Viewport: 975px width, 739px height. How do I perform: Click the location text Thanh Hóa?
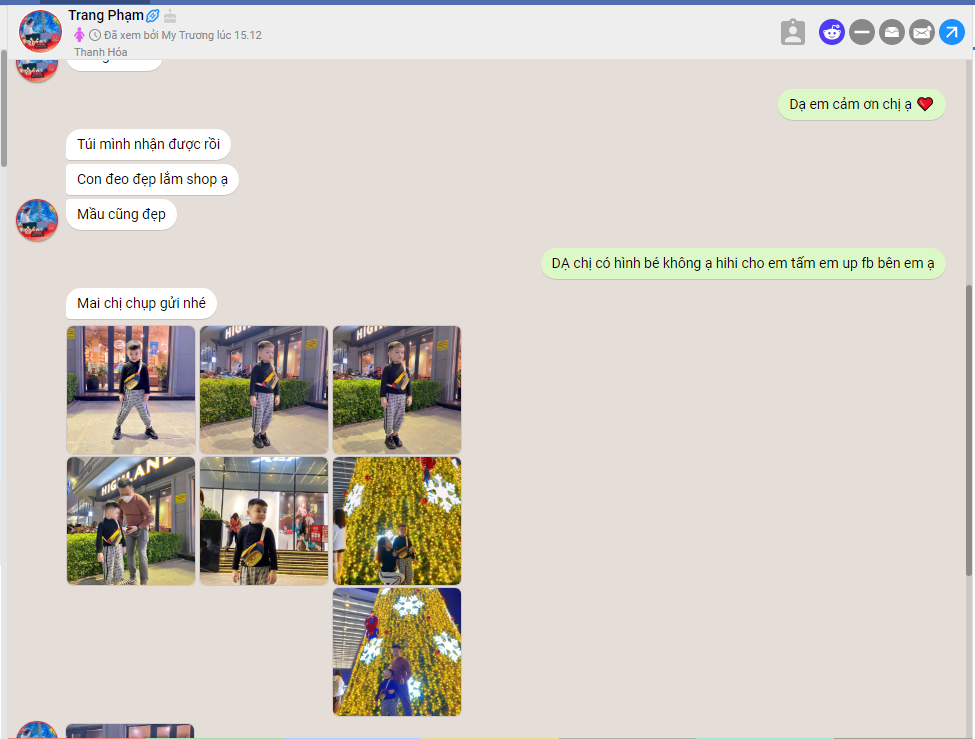click(x=101, y=52)
